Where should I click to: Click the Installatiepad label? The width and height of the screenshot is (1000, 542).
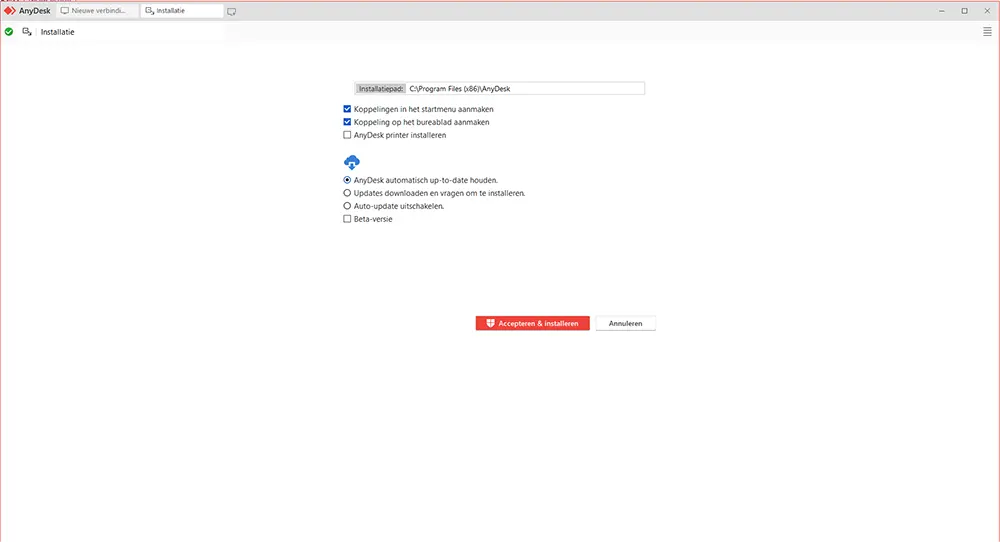coord(381,89)
